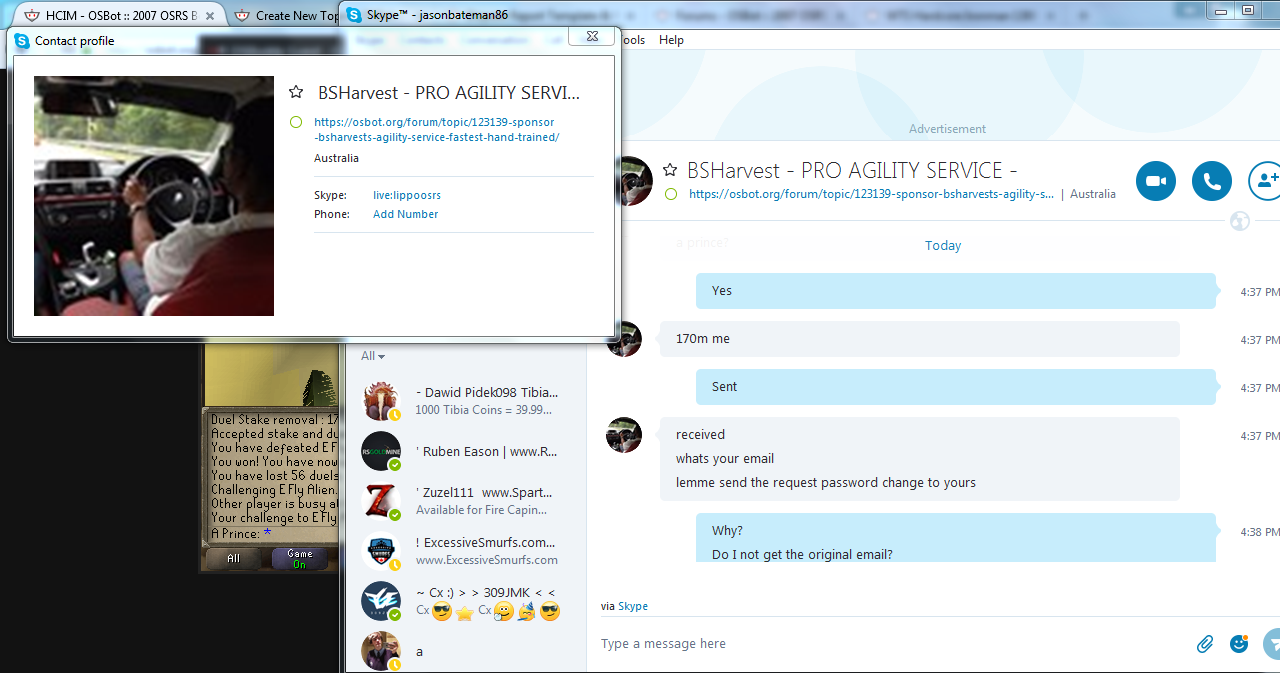Click the message input field

(x=890, y=644)
